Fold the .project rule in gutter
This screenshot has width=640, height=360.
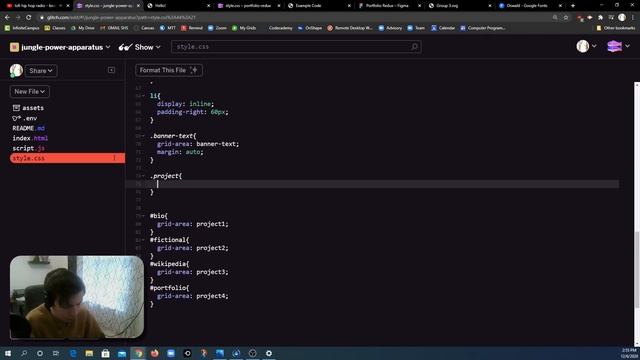tap(143, 176)
